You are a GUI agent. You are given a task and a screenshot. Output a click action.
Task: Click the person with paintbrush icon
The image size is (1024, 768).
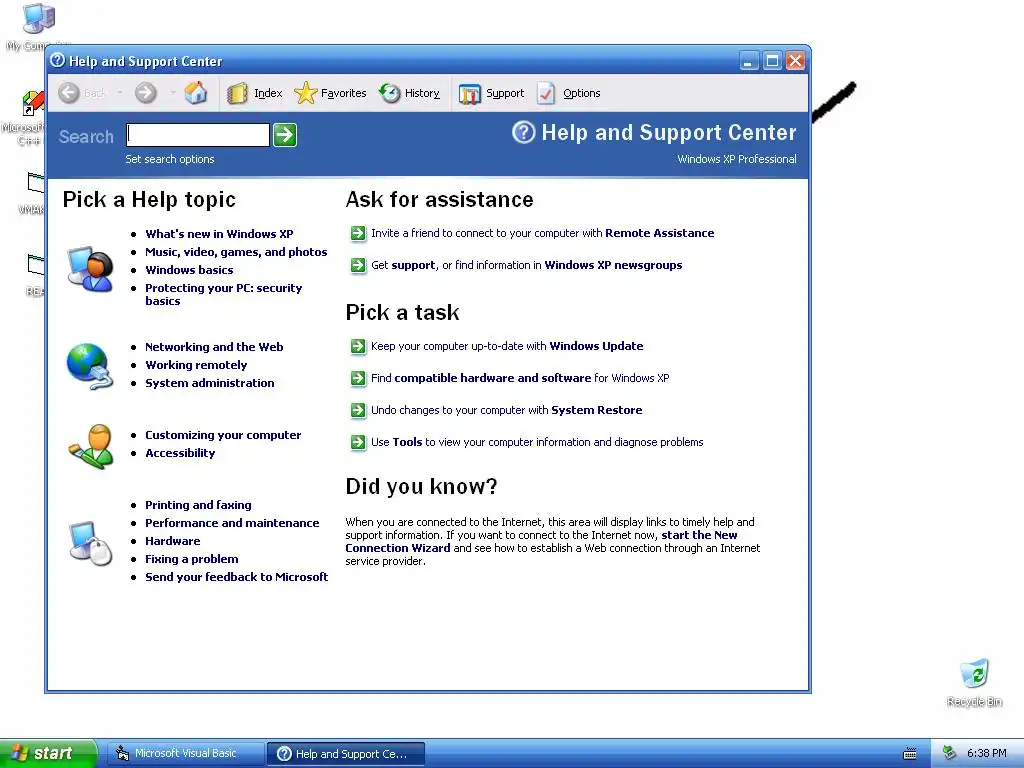click(90, 447)
